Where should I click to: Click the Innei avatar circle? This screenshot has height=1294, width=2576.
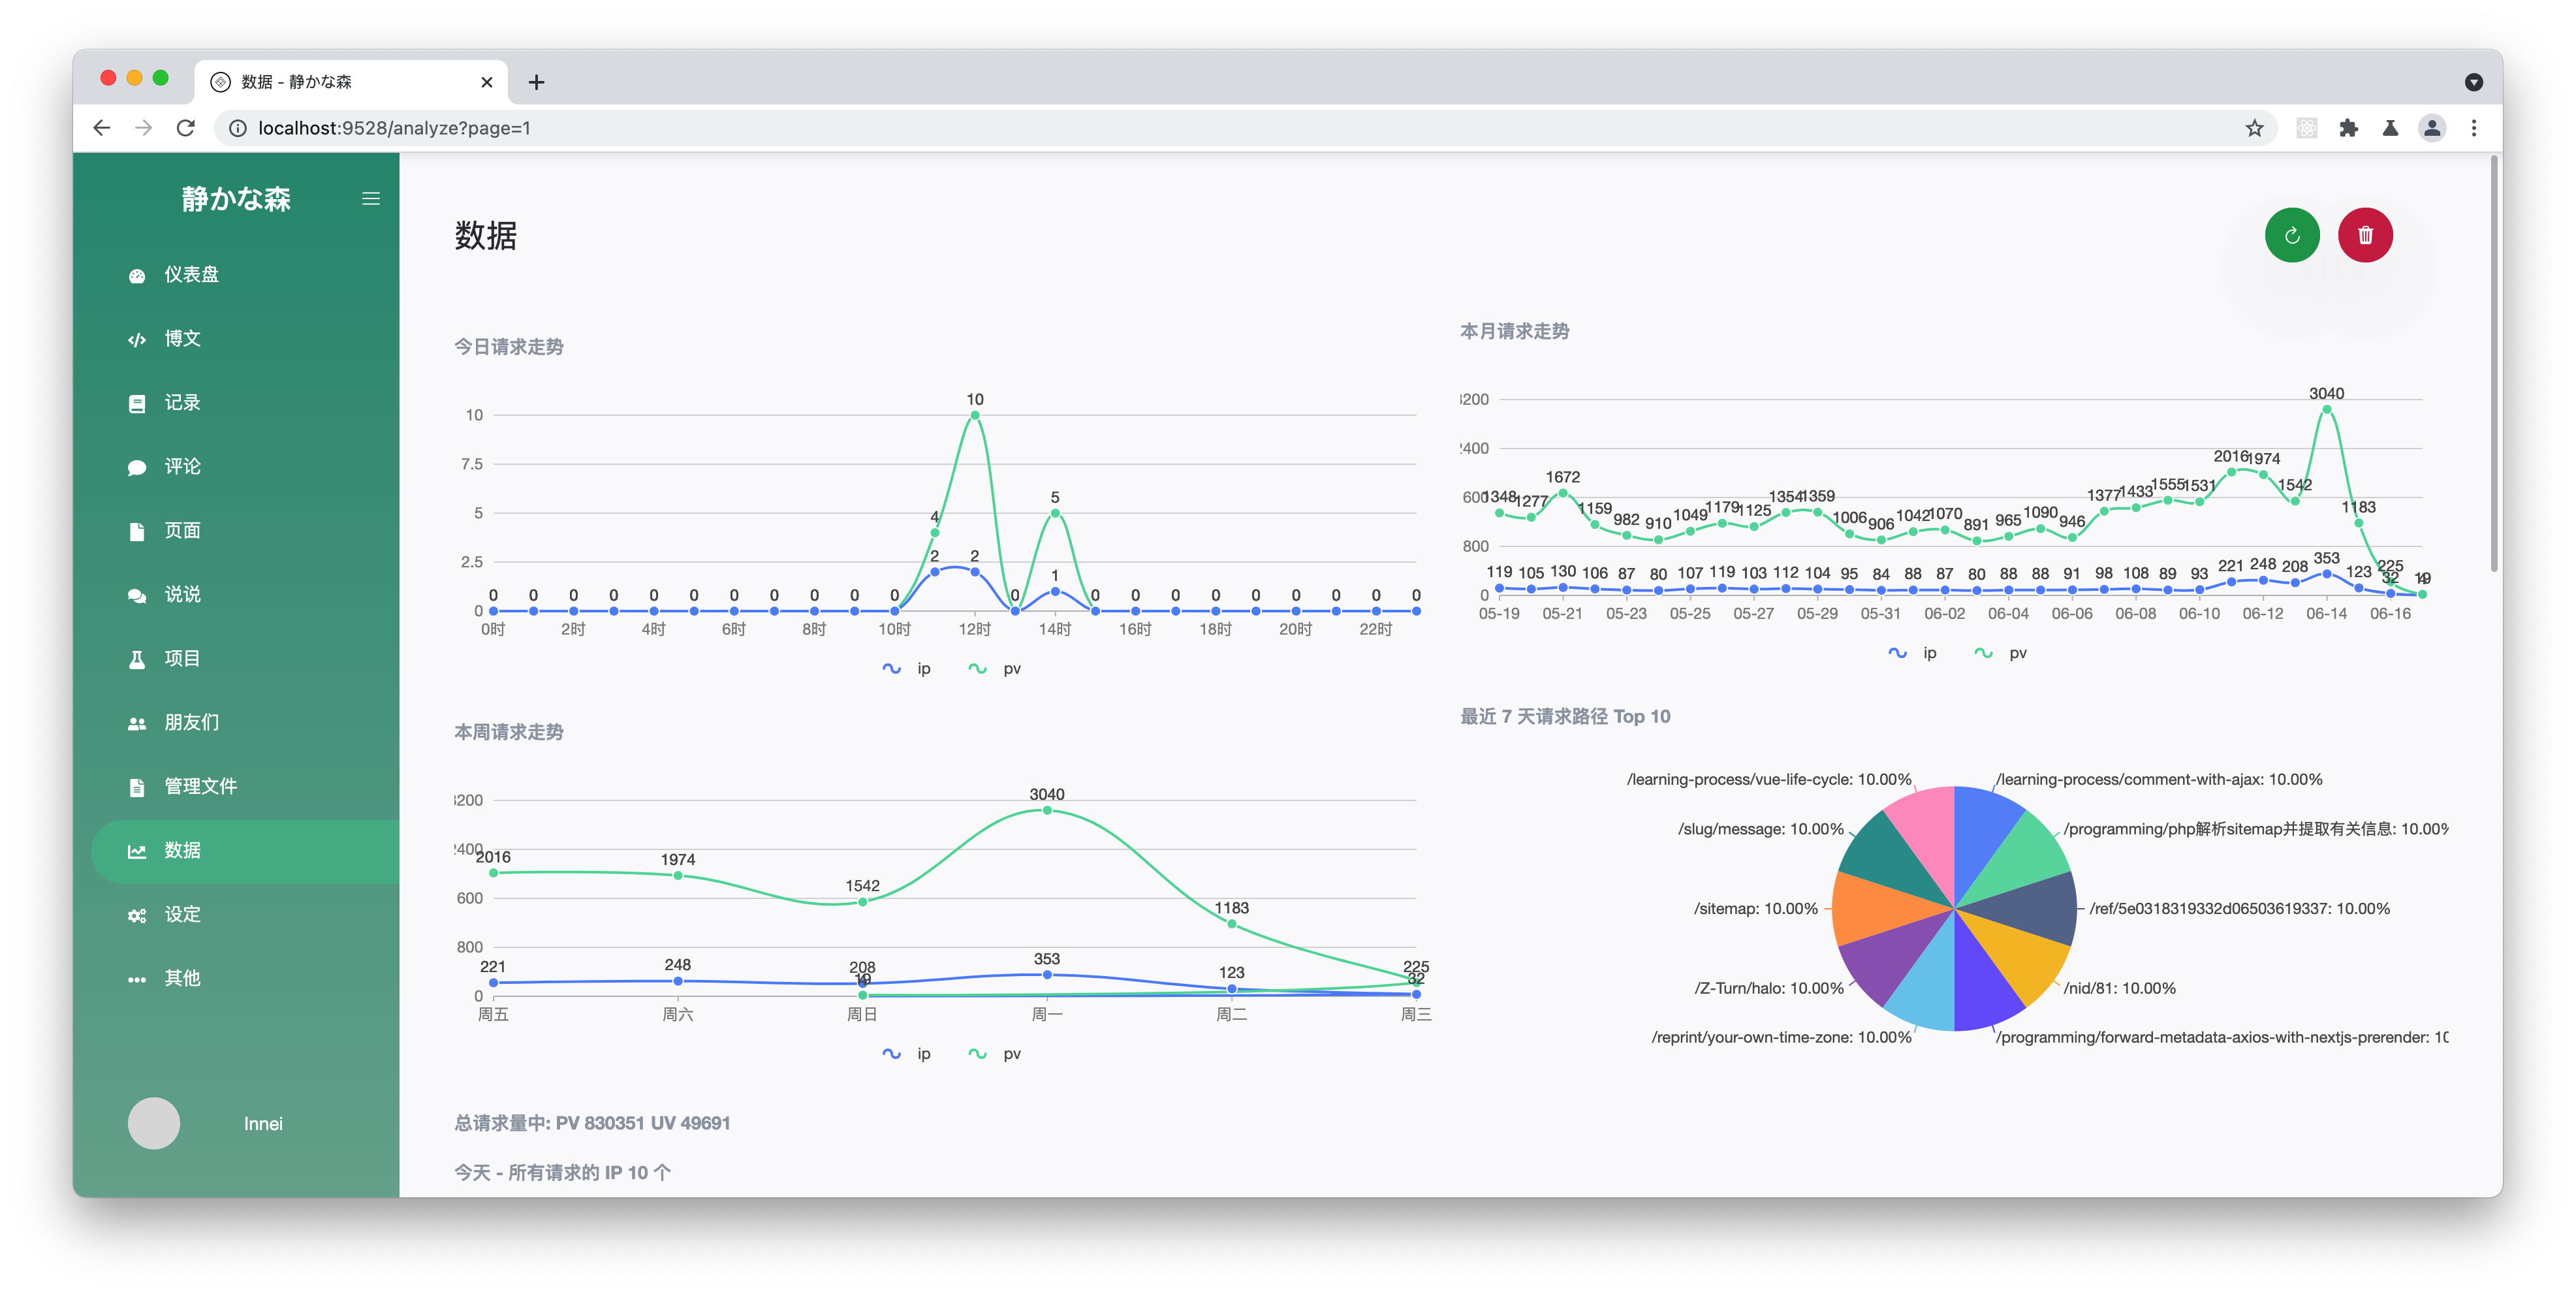click(154, 1123)
